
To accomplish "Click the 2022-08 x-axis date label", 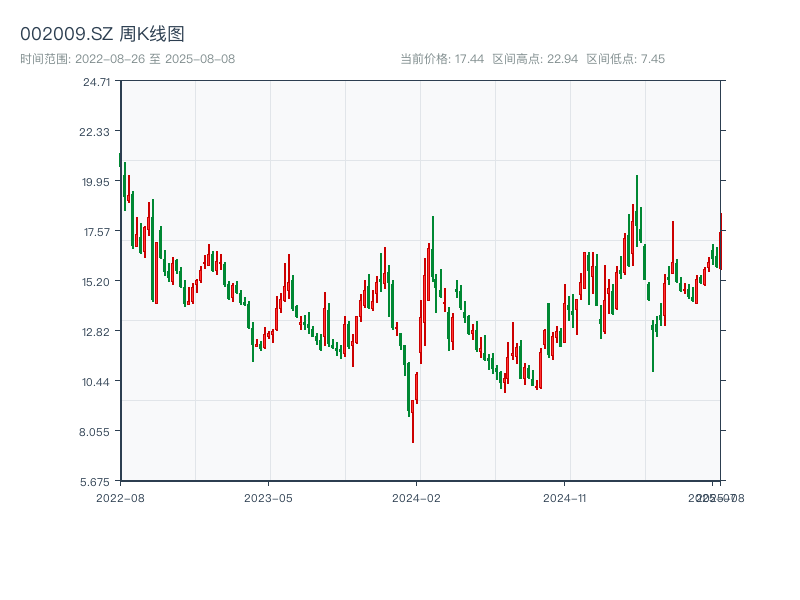I will point(120,497).
